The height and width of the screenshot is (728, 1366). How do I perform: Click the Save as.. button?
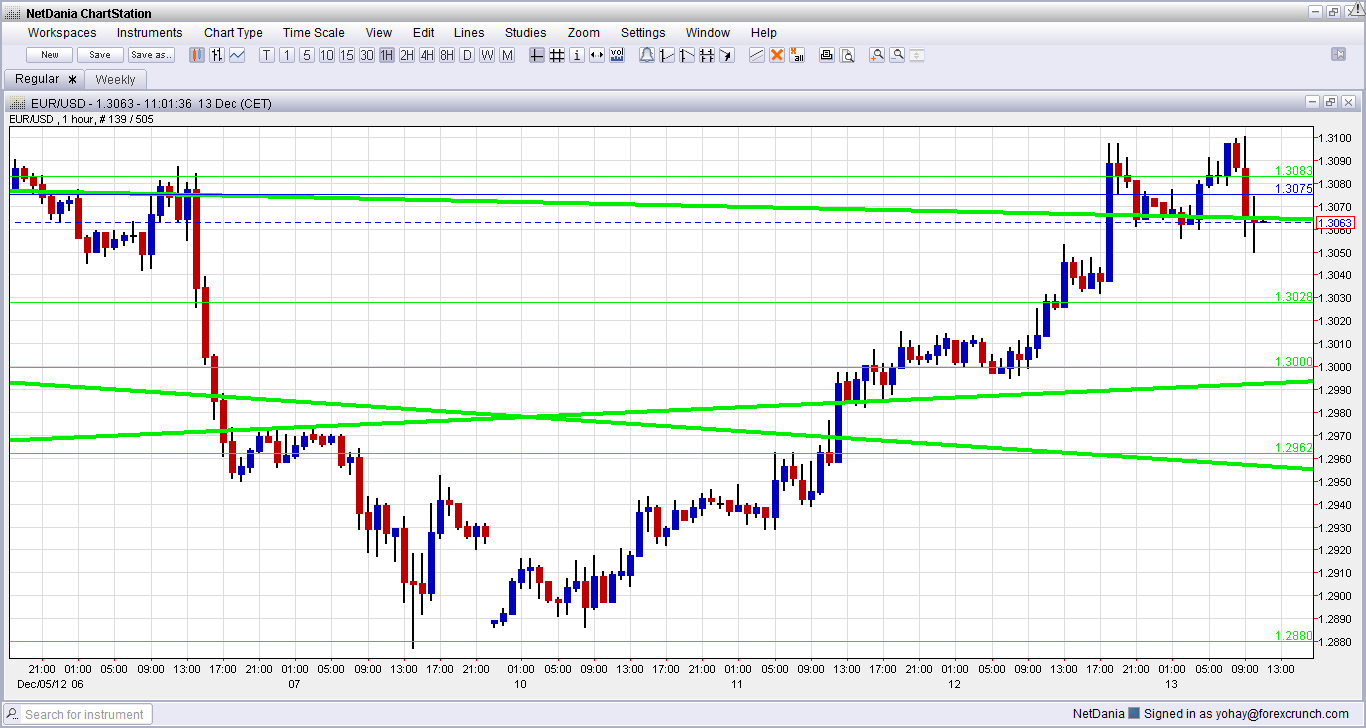(151, 55)
